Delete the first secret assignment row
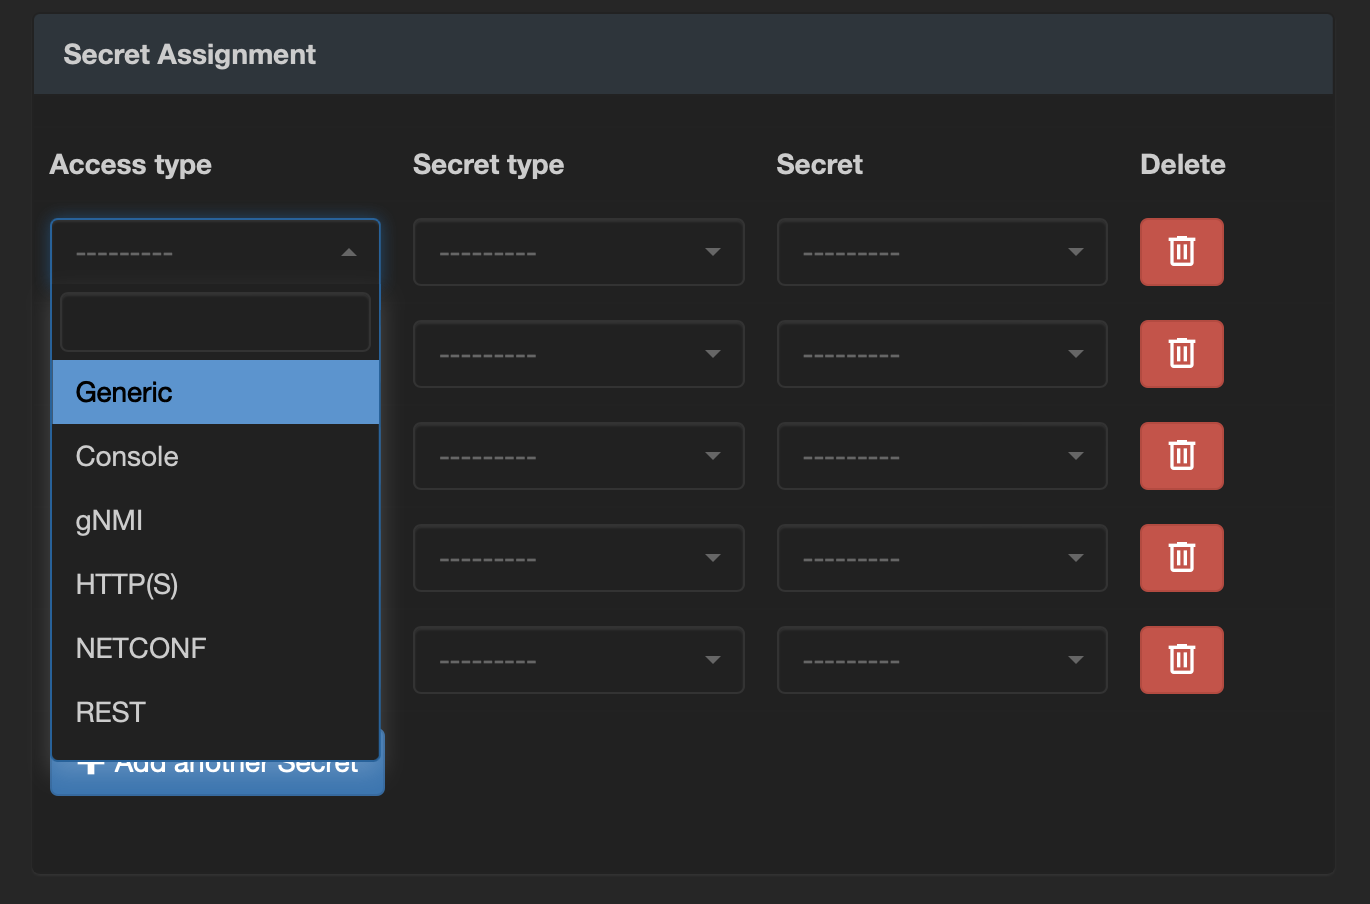The image size is (1370, 904). [x=1181, y=252]
